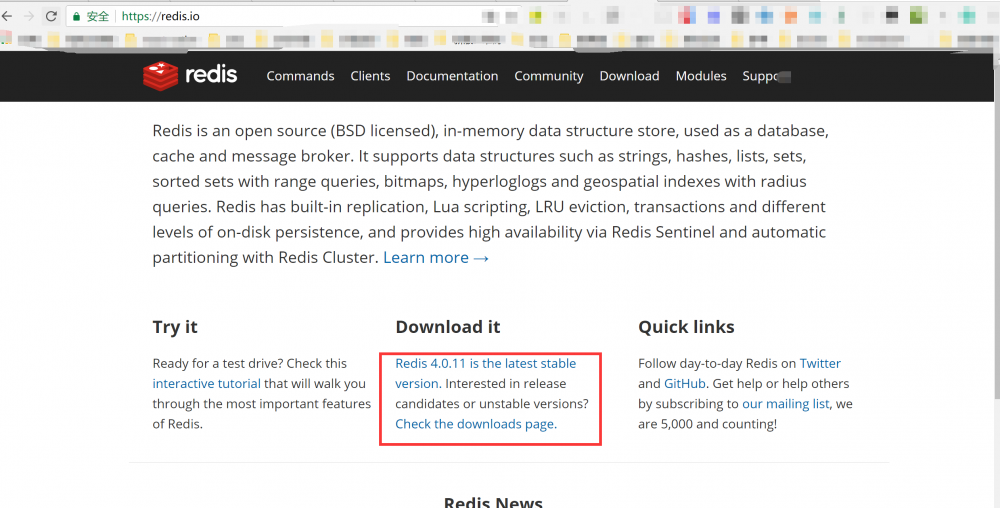Click the Quick links heading

(686, 327)
